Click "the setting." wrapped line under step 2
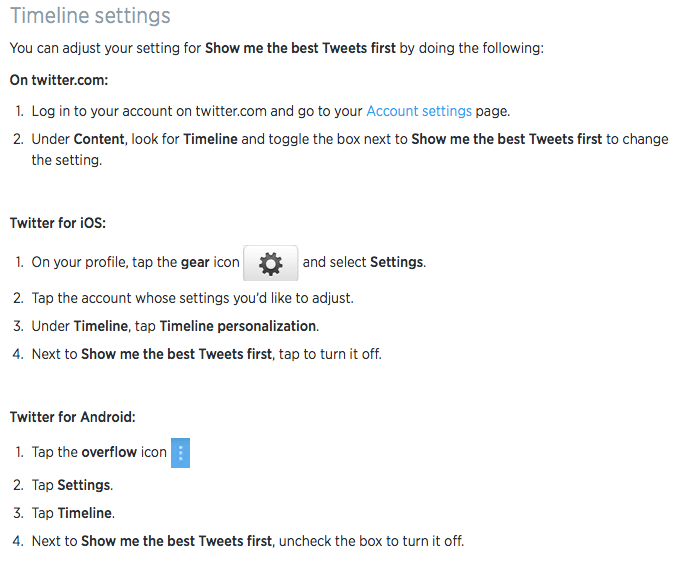 click(x=67, y=161)
